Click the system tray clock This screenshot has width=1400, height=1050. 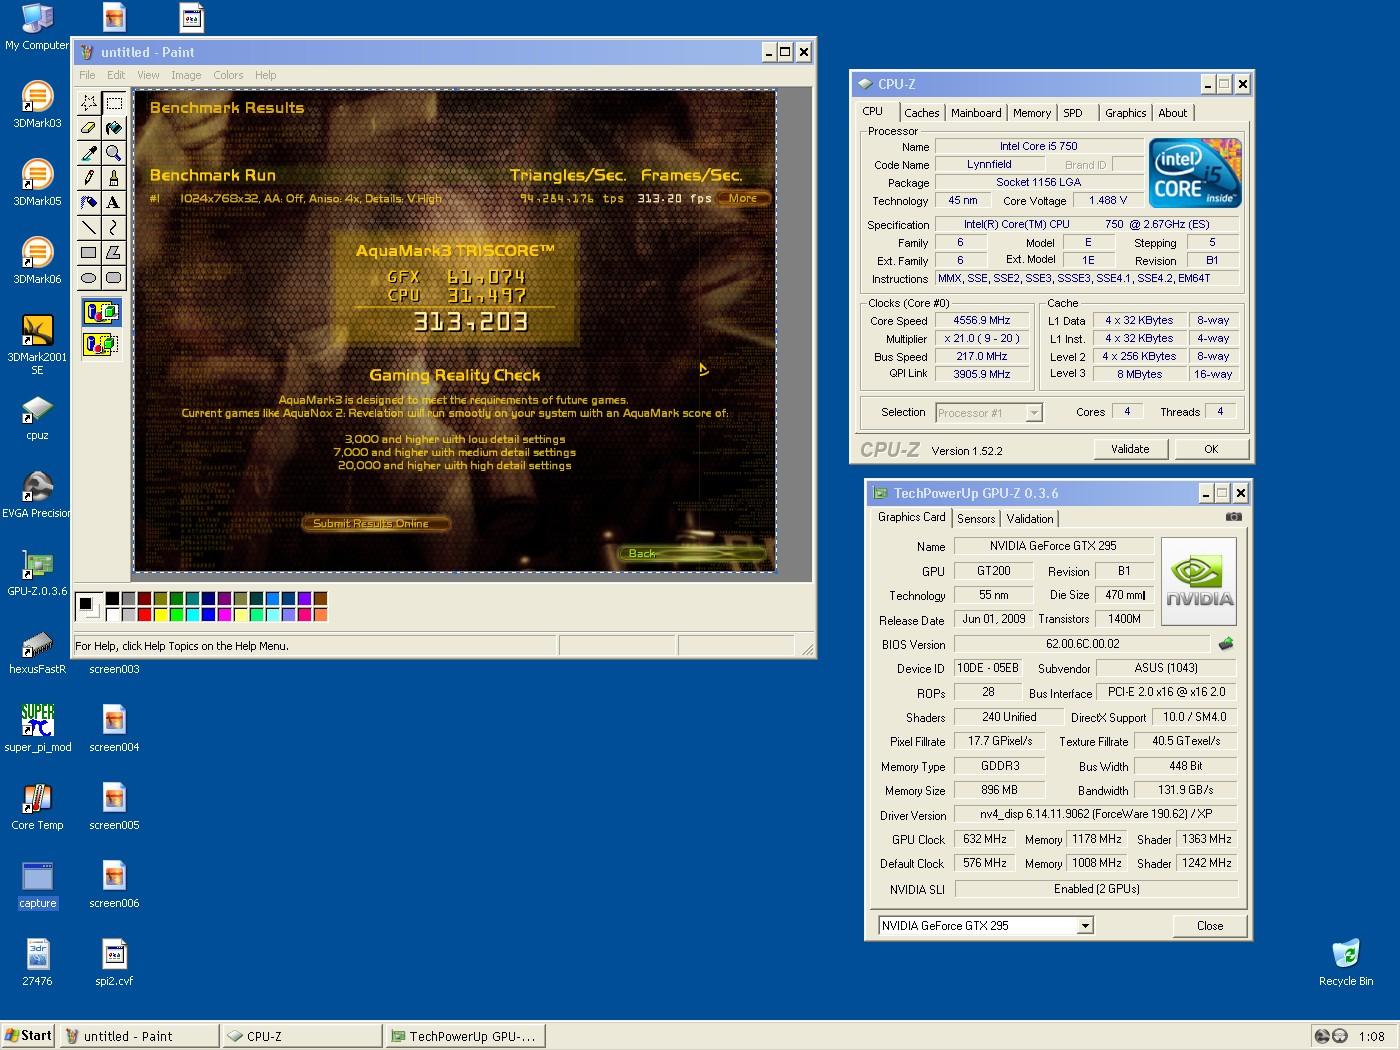(1371, 1036)
